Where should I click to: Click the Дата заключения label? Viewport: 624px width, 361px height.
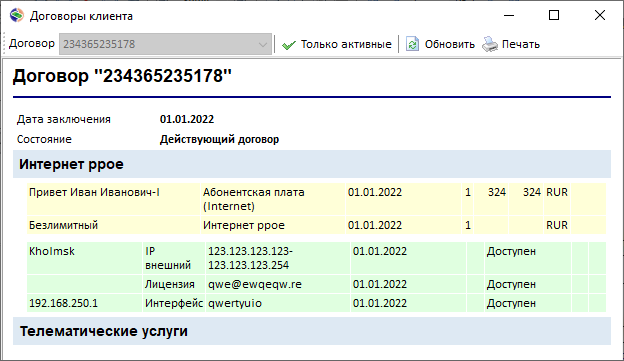[x=64, y=119]
